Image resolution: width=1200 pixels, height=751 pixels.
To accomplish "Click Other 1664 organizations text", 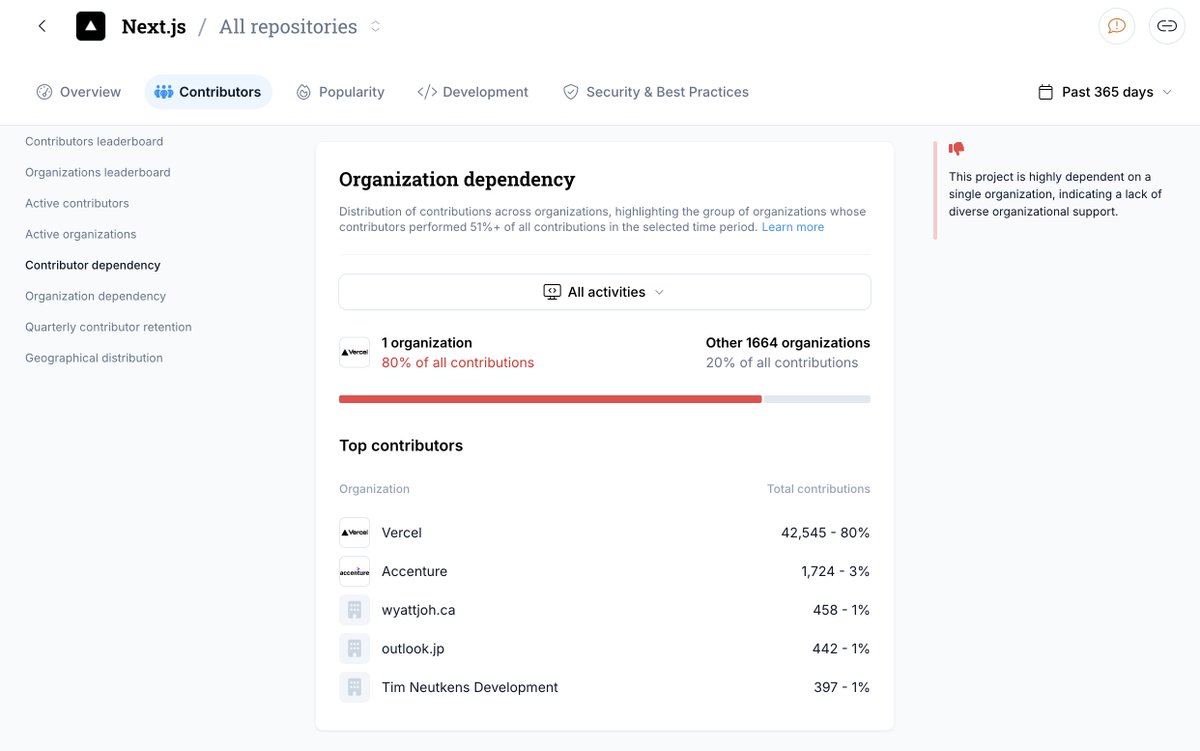I will pyautogui.click(x=788, y=343).
